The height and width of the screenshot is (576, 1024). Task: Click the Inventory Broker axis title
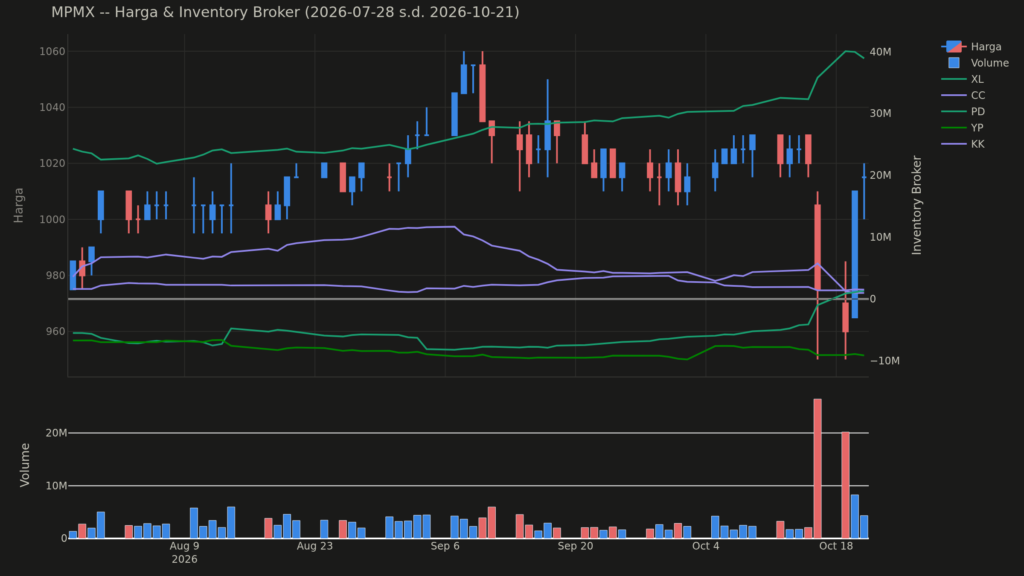pos(916,205)
